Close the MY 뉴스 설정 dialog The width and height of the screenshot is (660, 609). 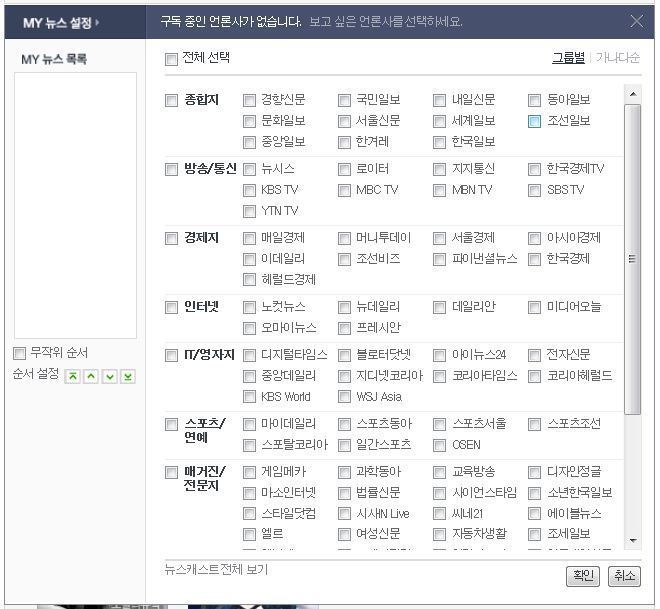click(636, 21)
